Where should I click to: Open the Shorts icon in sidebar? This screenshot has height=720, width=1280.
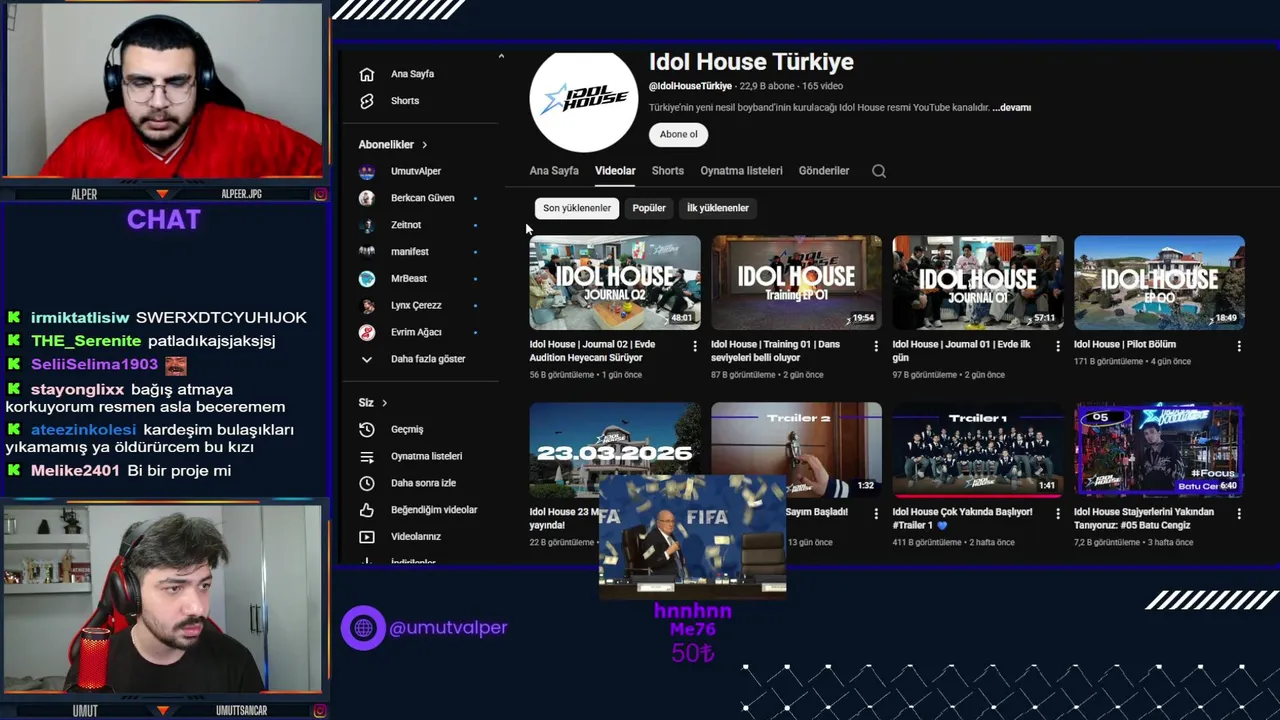coord(367,101)
